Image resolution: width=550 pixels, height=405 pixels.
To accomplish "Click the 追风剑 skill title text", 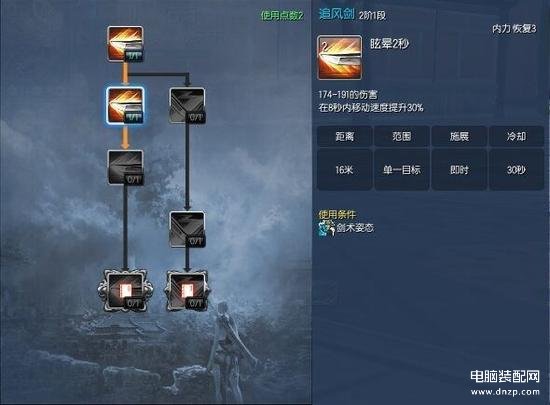I will coord(337,14).
